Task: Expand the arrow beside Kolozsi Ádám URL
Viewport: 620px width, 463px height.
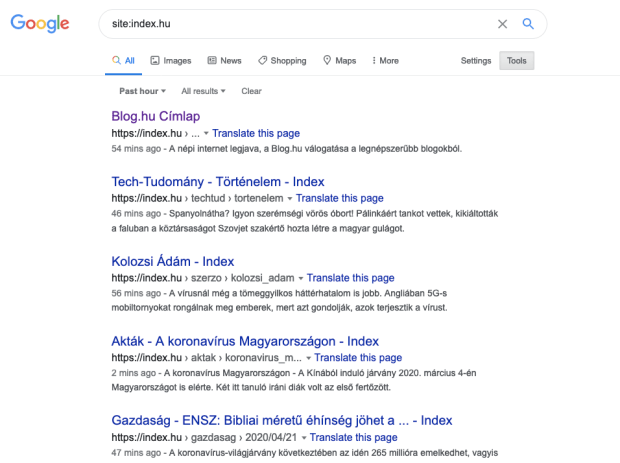Action: [301, 277]
